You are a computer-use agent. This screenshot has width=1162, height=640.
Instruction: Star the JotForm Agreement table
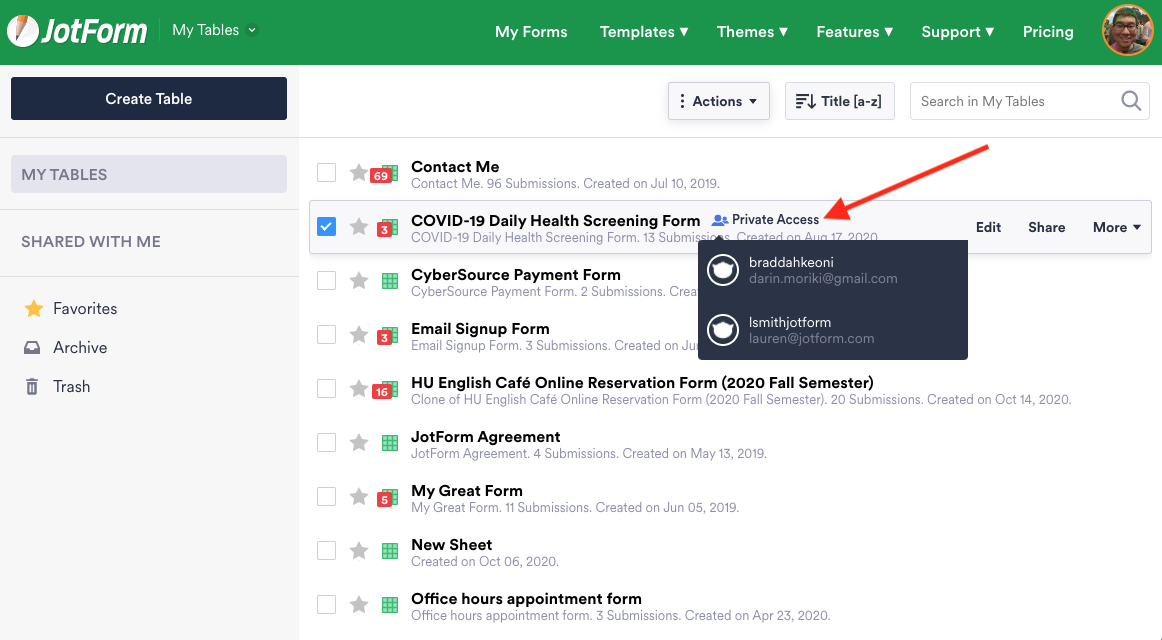(359, 443)
